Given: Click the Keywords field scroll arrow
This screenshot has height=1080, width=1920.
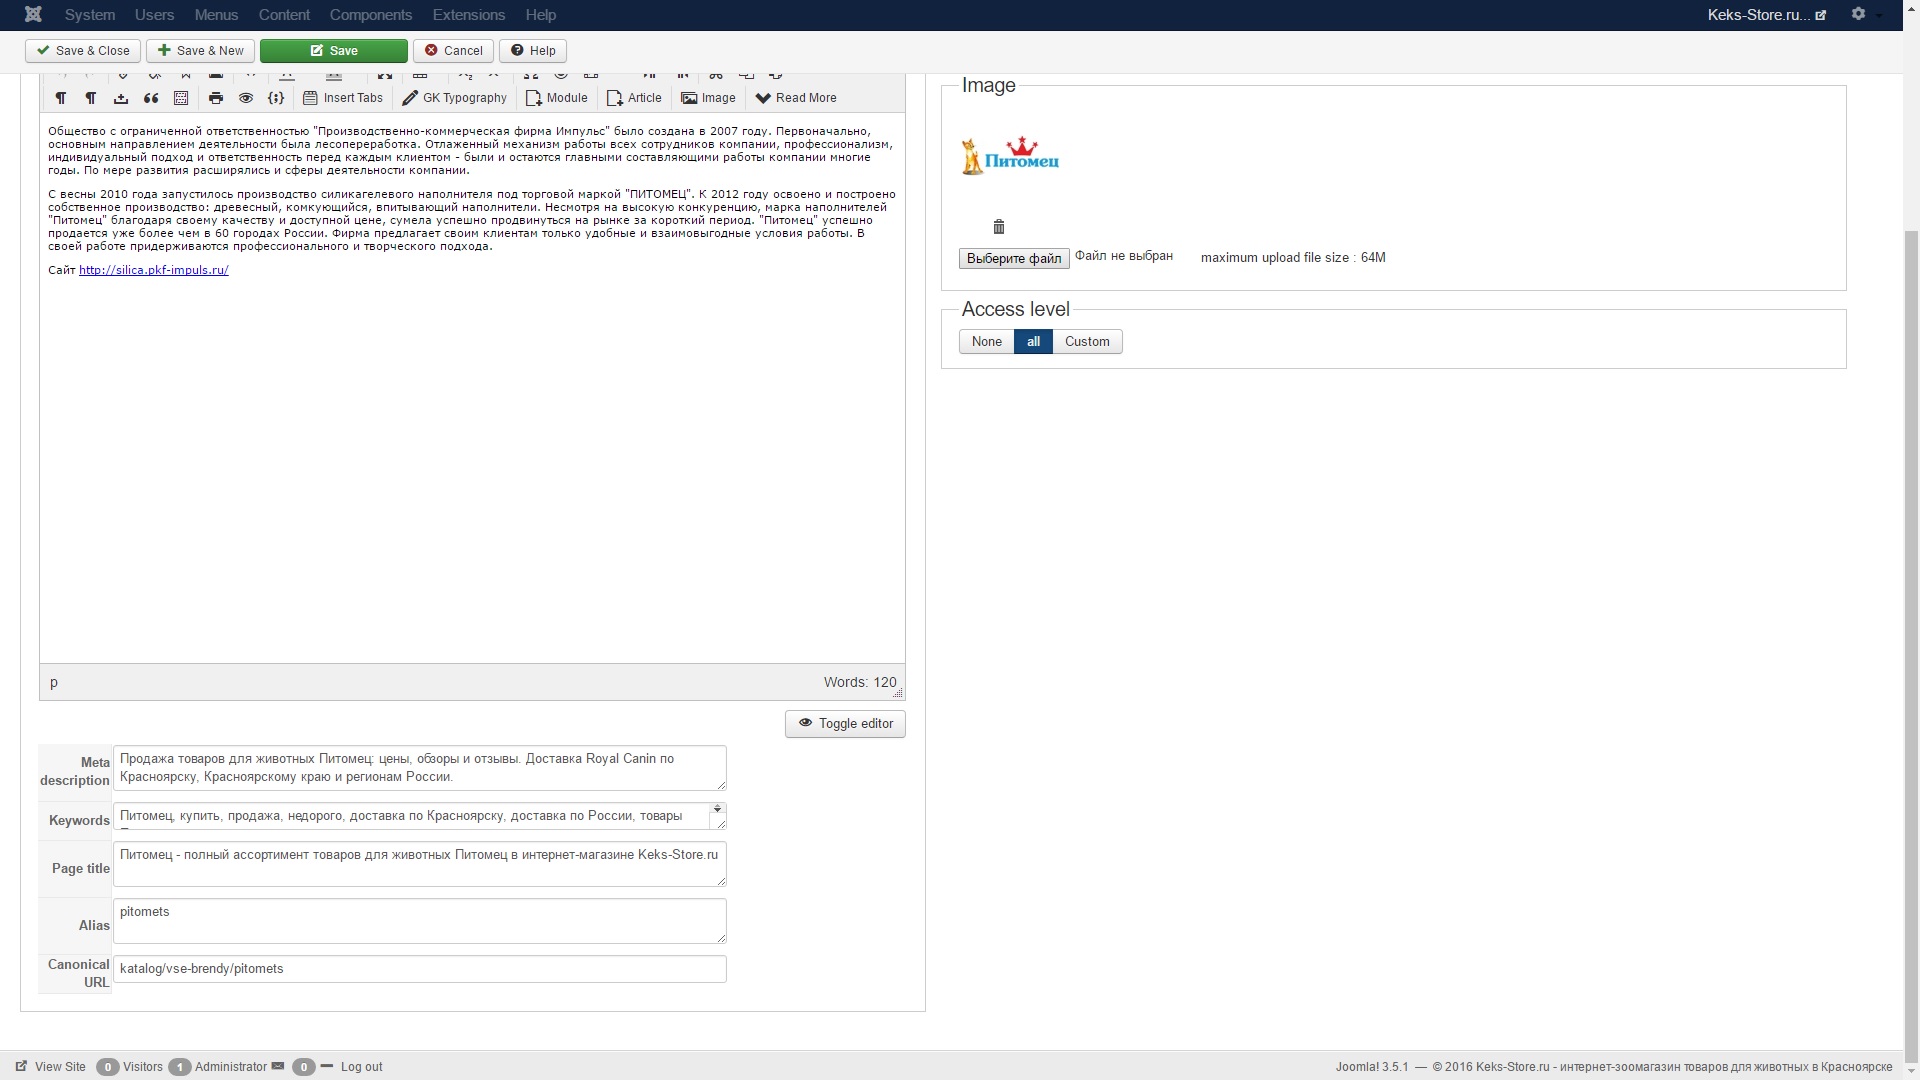Looking at the screenshot, I should click(x=717, y=810).
